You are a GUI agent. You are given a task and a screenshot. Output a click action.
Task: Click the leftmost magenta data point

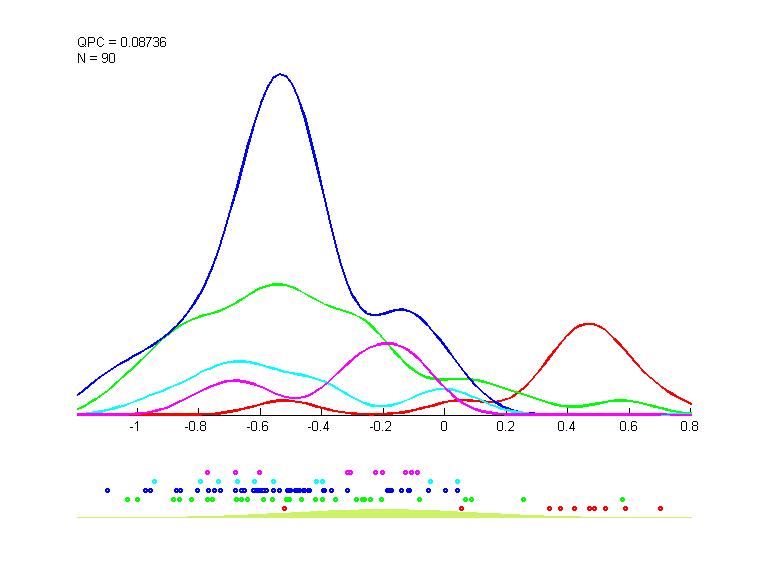[207, 471]
